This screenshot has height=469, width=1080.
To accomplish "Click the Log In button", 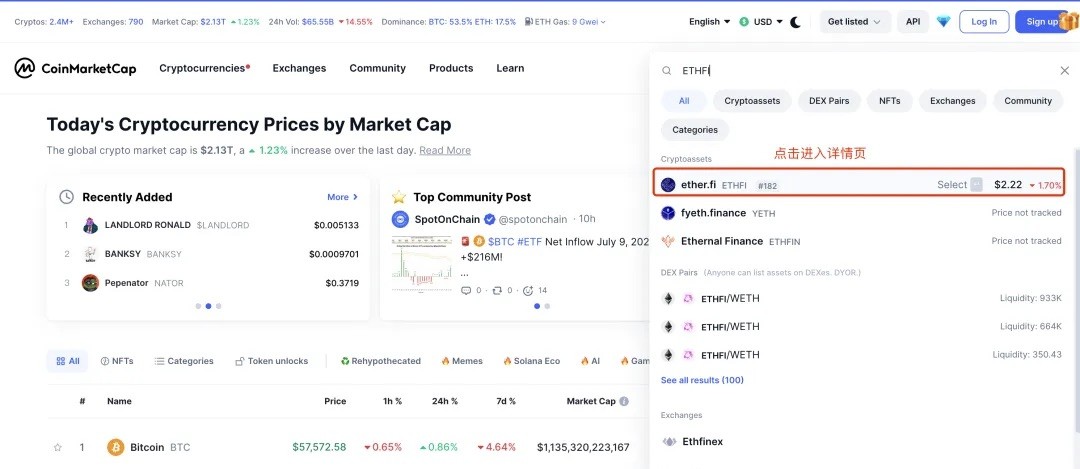I will point(984,22).
